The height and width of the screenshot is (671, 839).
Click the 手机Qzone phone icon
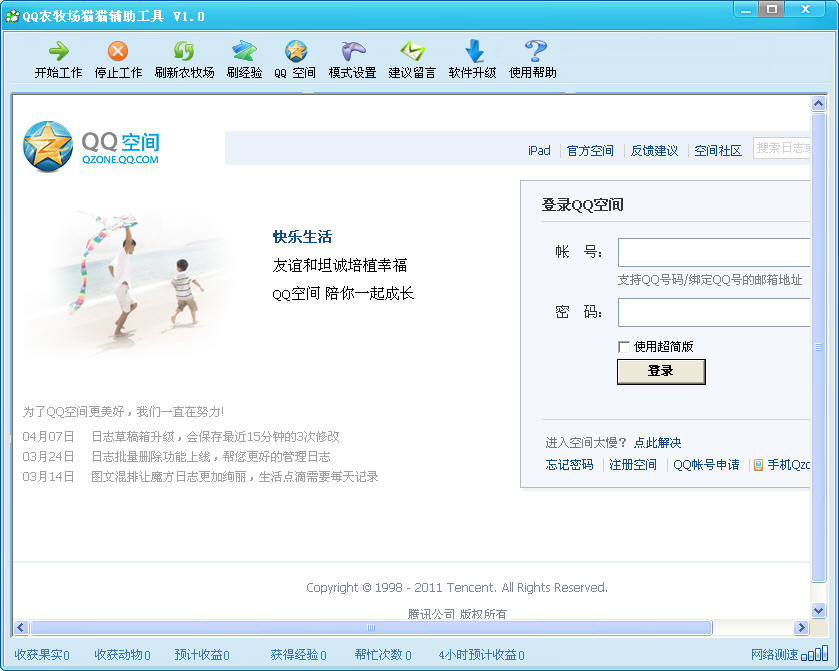click(x=758, y=465)
